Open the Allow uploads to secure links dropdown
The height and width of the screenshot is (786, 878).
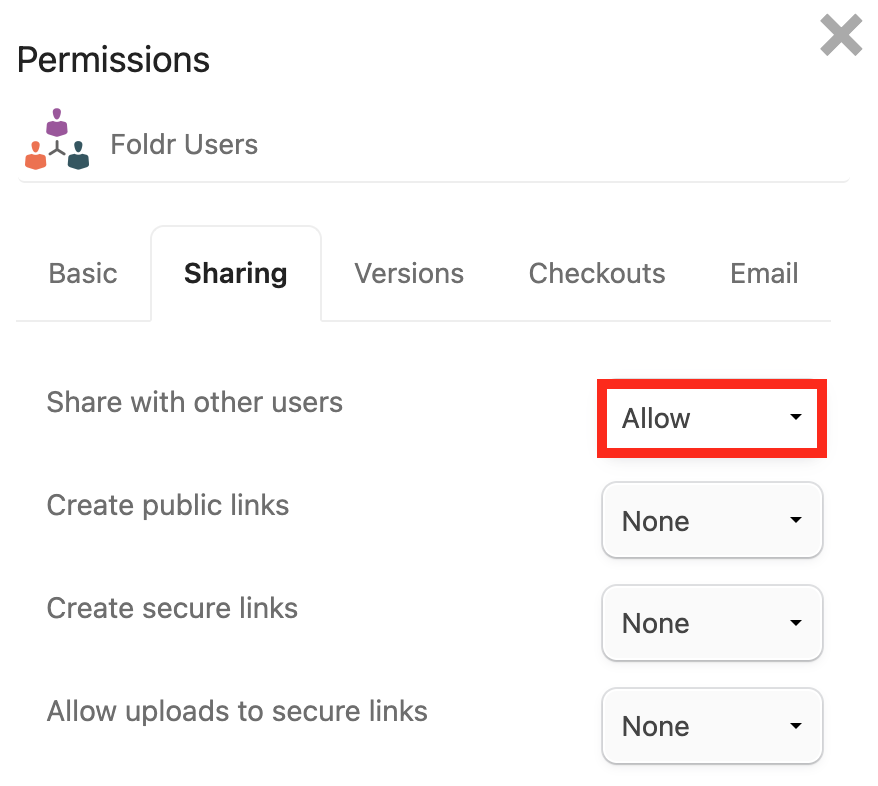tap(711, 726)
